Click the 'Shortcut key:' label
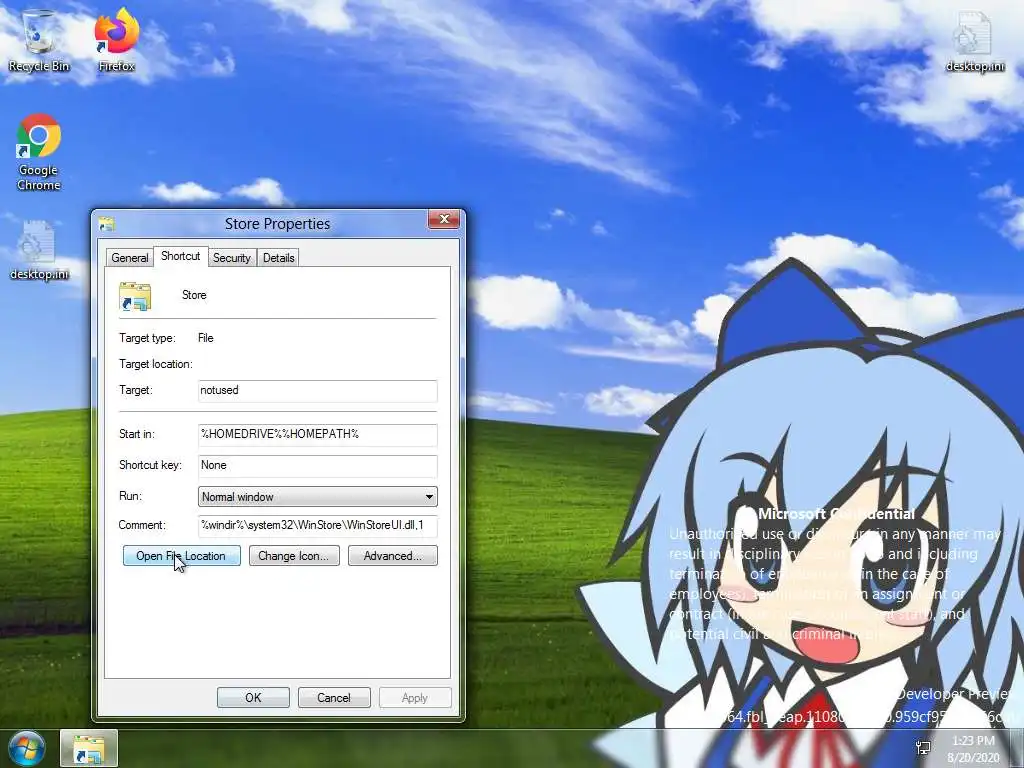Screen dimensions: 1024x768 pyautogui.click(x=150, y=465)
